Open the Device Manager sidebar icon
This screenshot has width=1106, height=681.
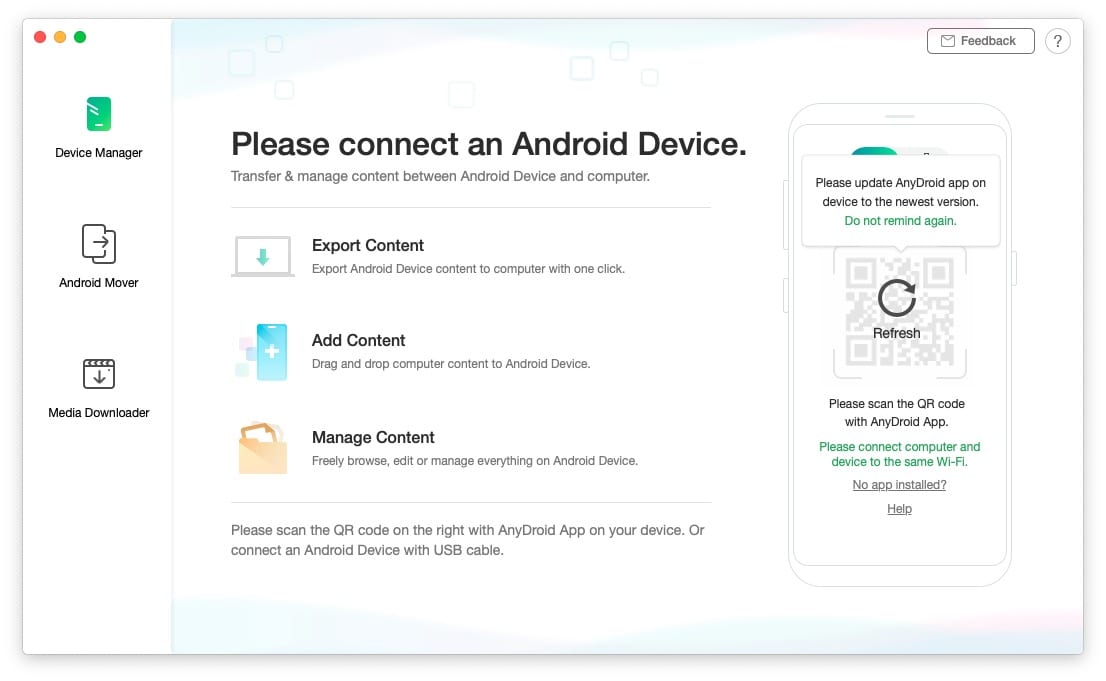(x=99, y=114)
